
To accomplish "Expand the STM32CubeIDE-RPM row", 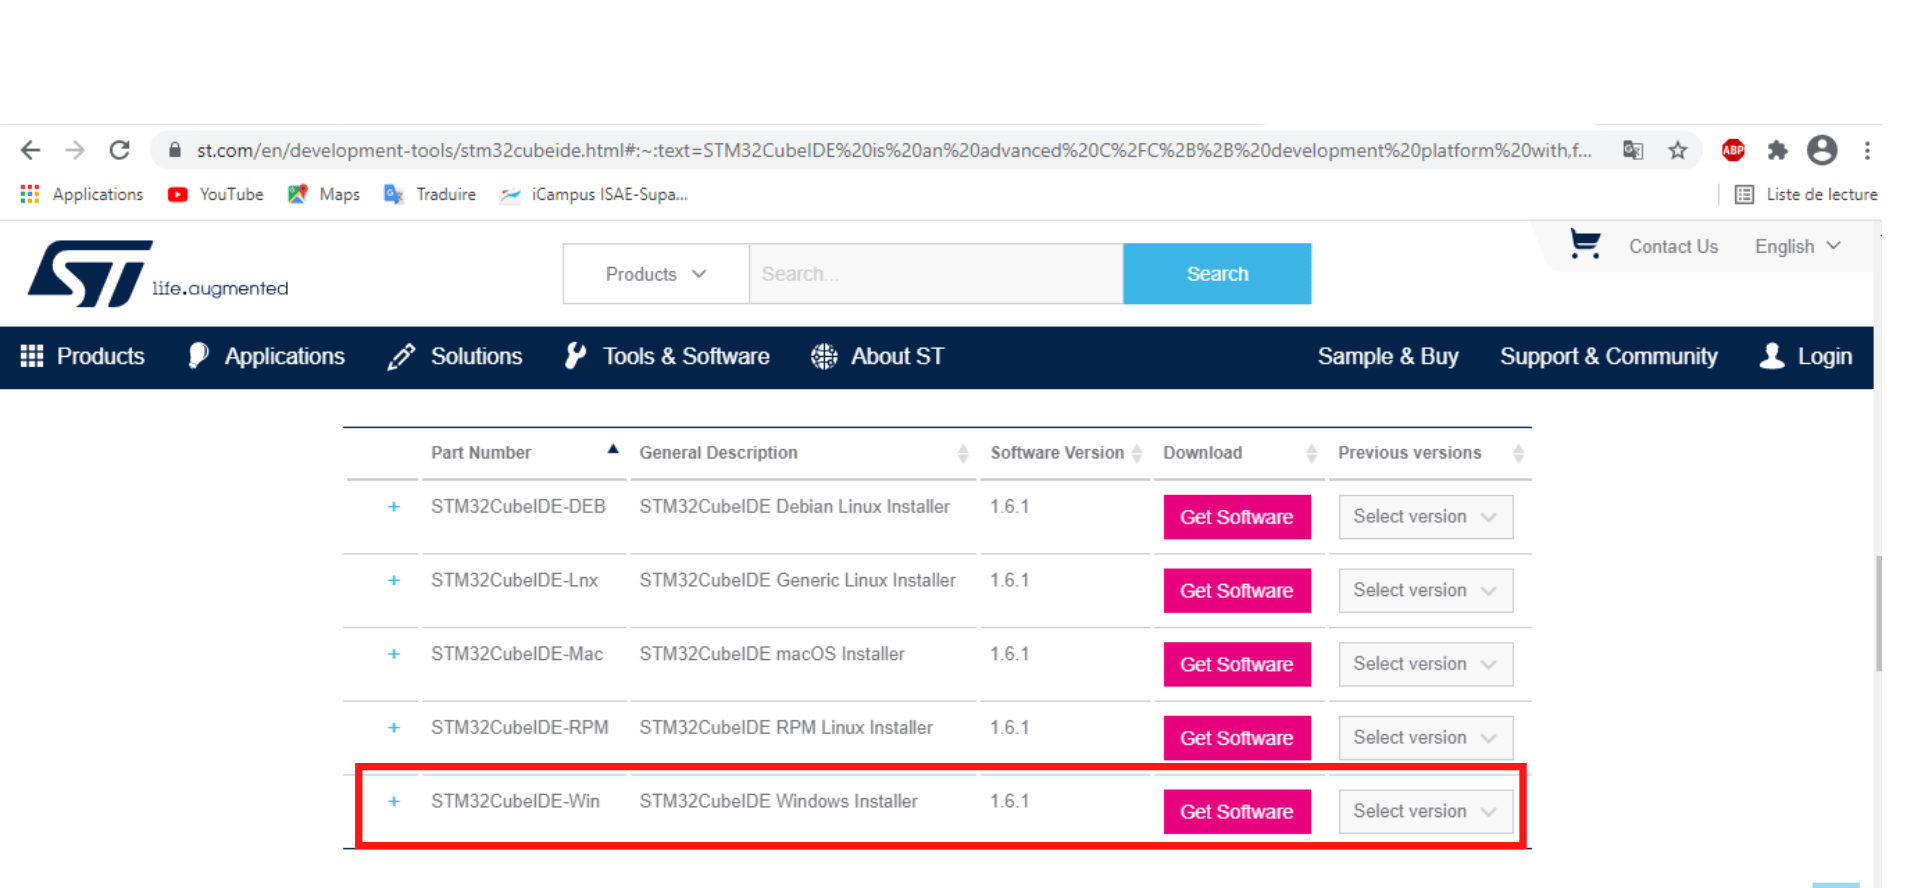I will pos(394,728).
